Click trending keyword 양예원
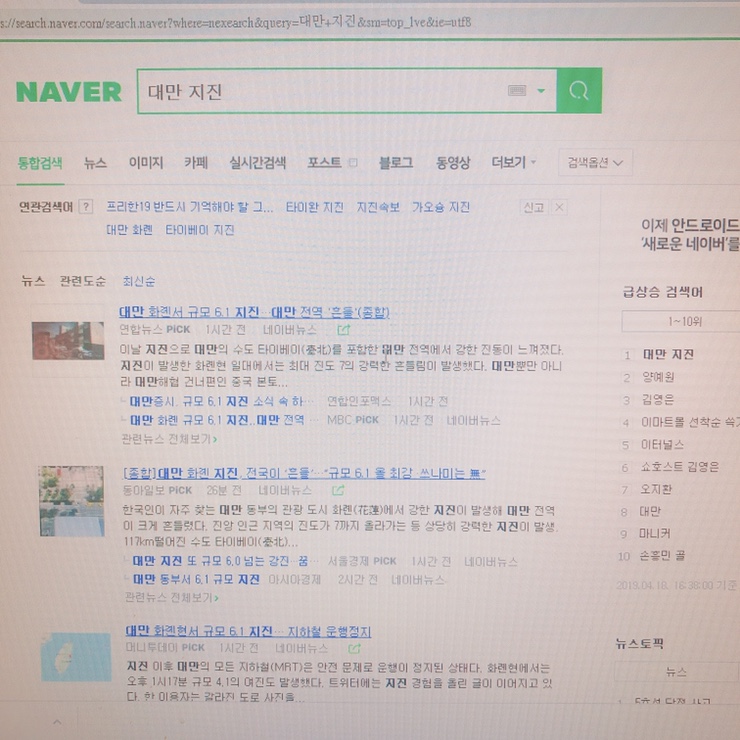 658,377
